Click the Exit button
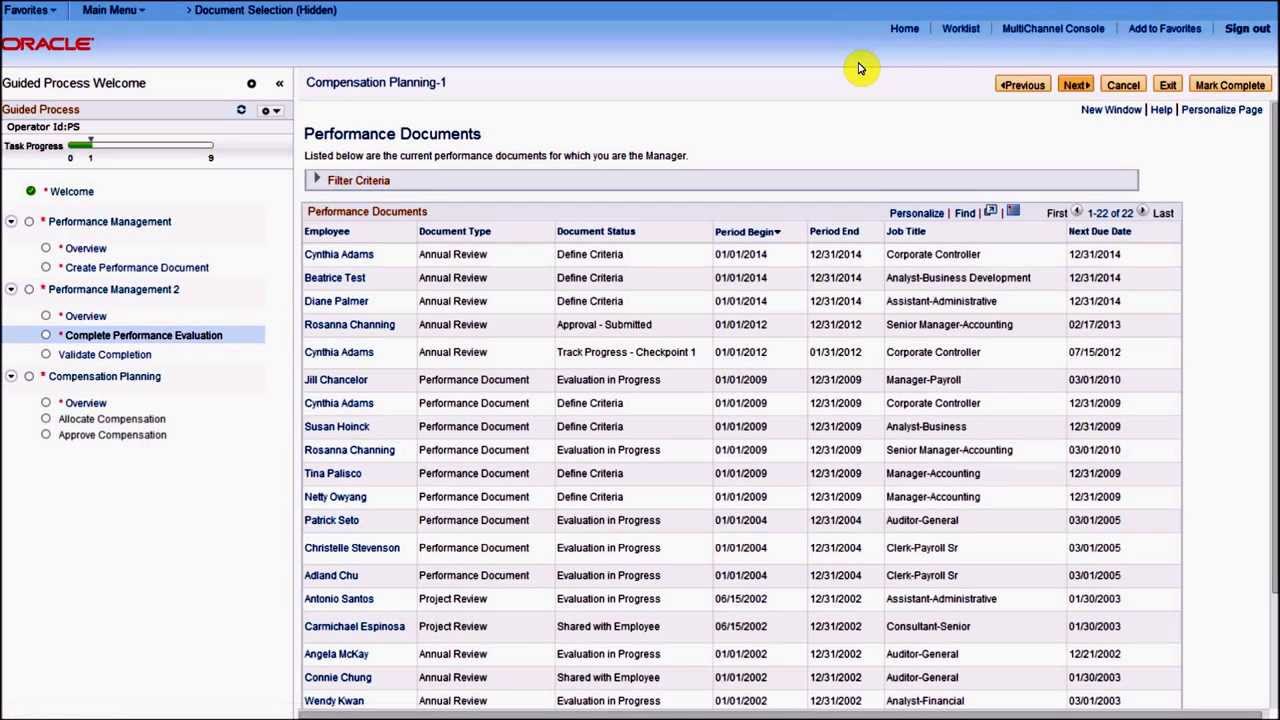The height and width of the screenshot is (720, 1280). (x=1167, y=85)
